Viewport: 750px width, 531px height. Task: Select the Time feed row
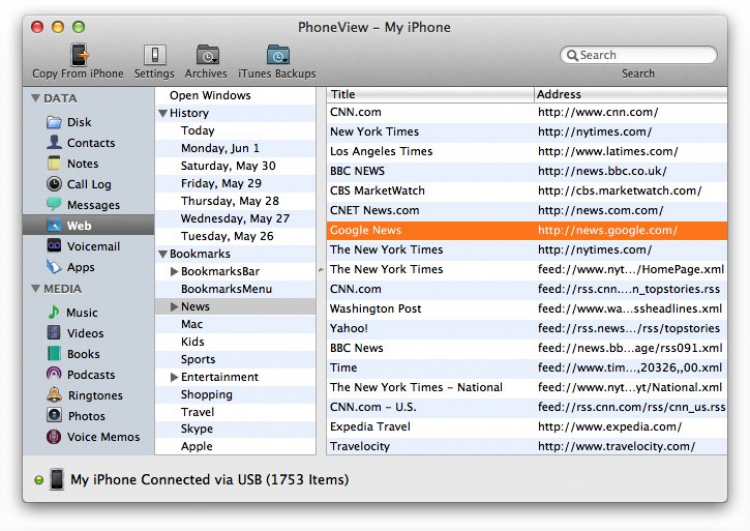527,367
